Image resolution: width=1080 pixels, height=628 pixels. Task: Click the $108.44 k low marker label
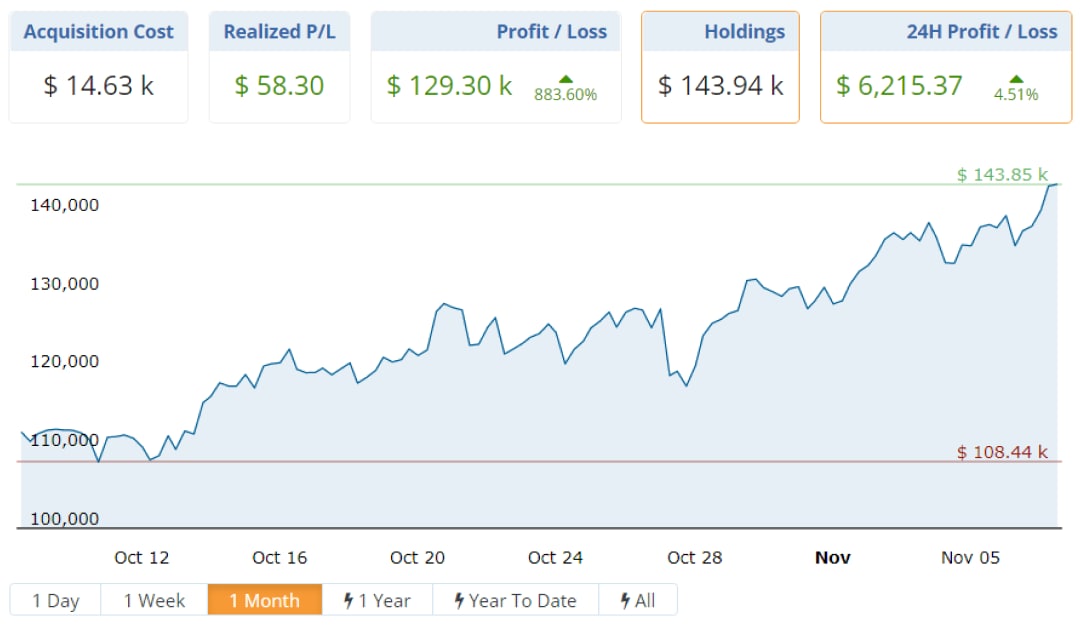click(x=1002, y=452)
